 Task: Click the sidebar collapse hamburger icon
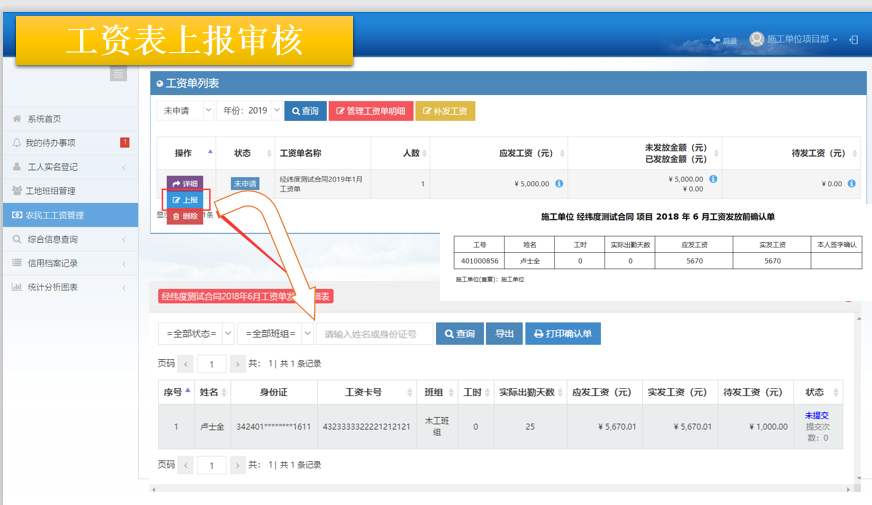(119, 74)
